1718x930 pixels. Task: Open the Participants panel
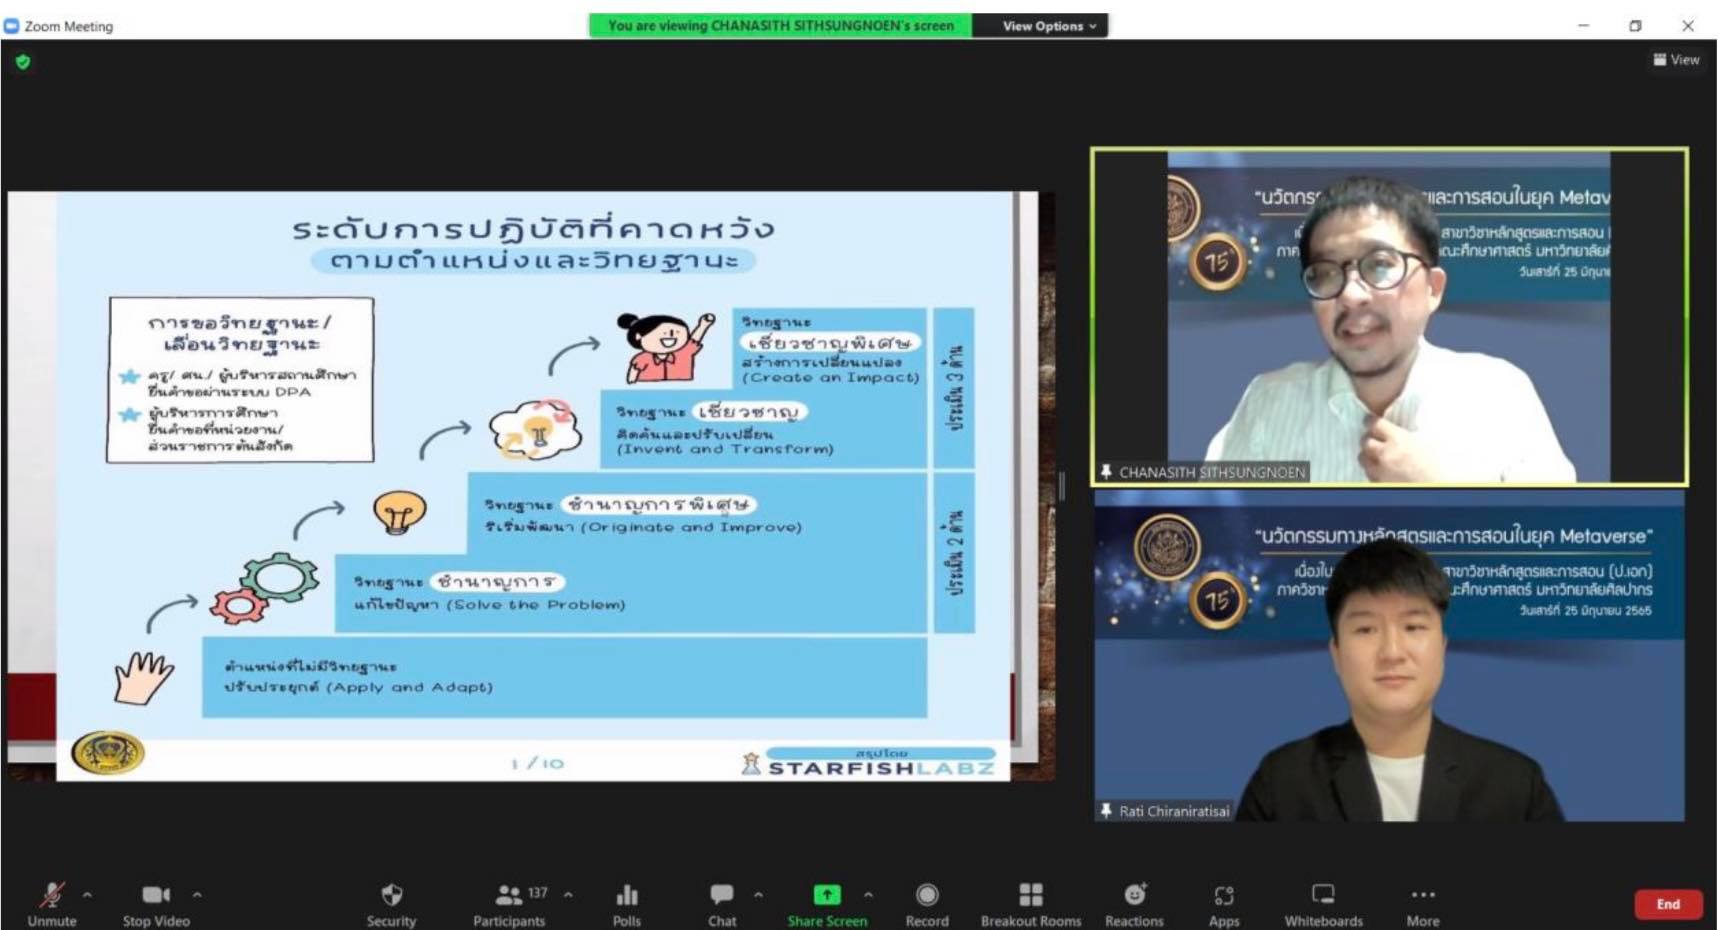(509, 902)
